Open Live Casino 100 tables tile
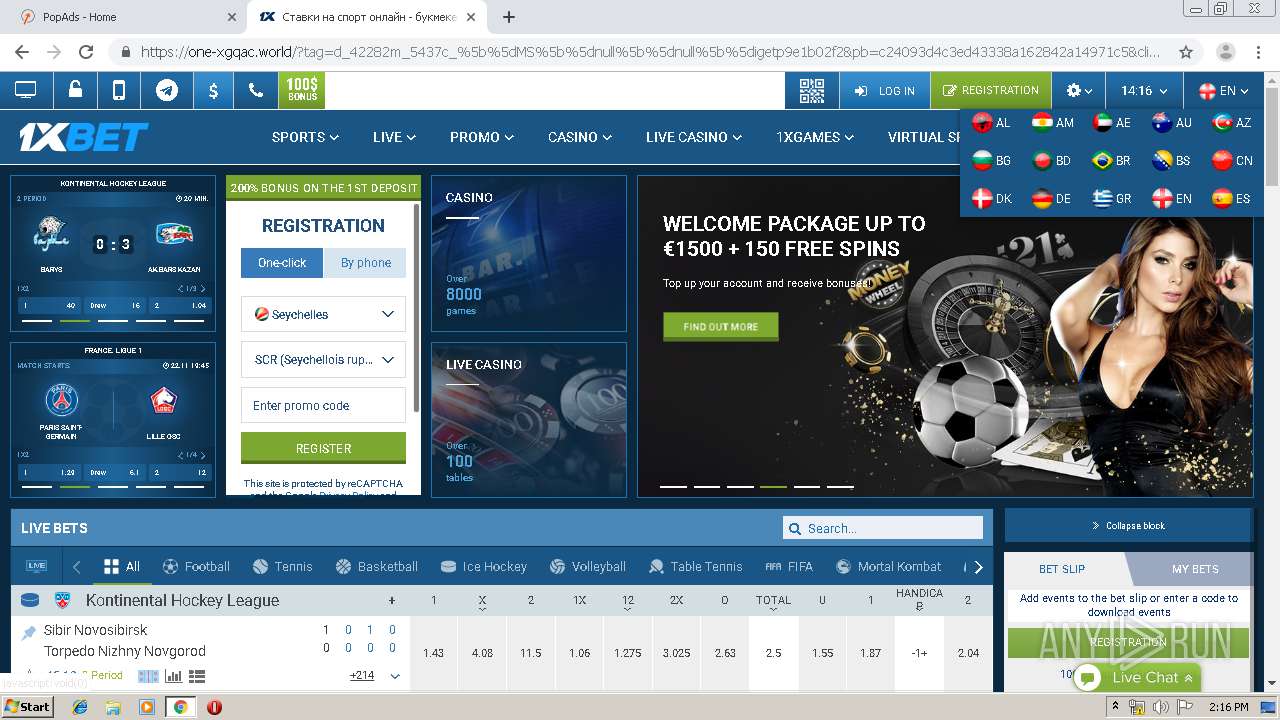 pyautogui.click(x=529, y=420)
